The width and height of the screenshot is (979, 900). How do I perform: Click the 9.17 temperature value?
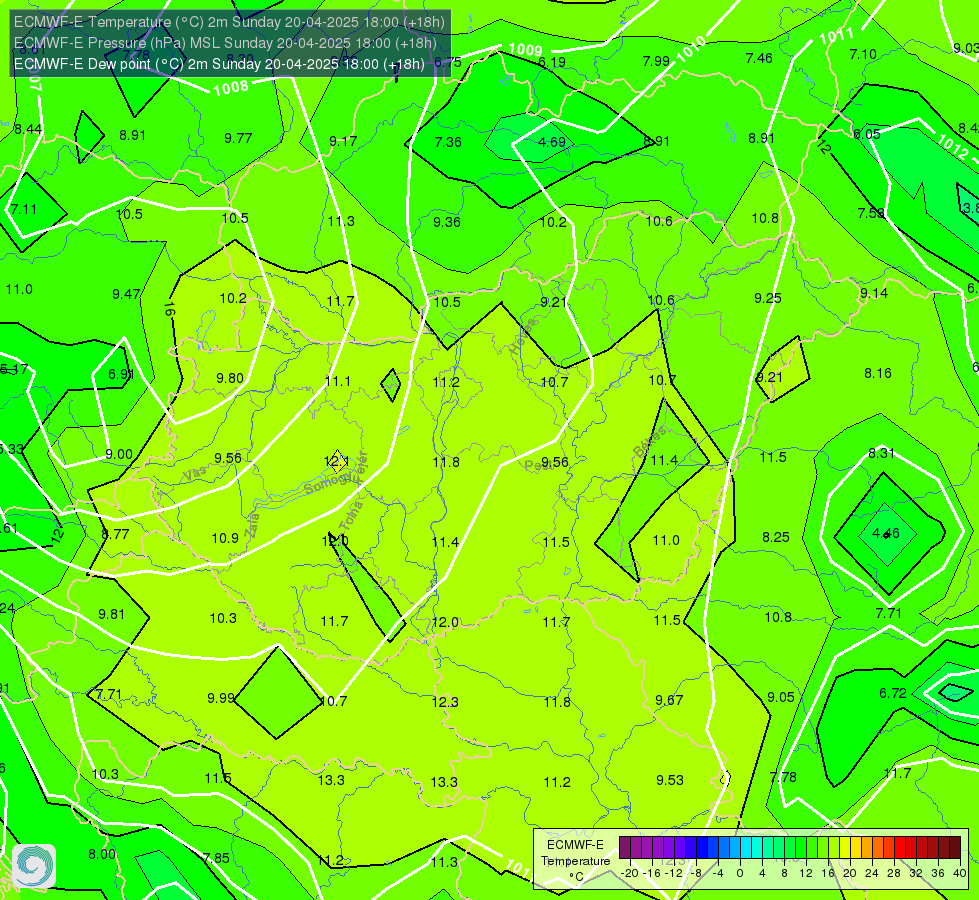tap(343, 141)
